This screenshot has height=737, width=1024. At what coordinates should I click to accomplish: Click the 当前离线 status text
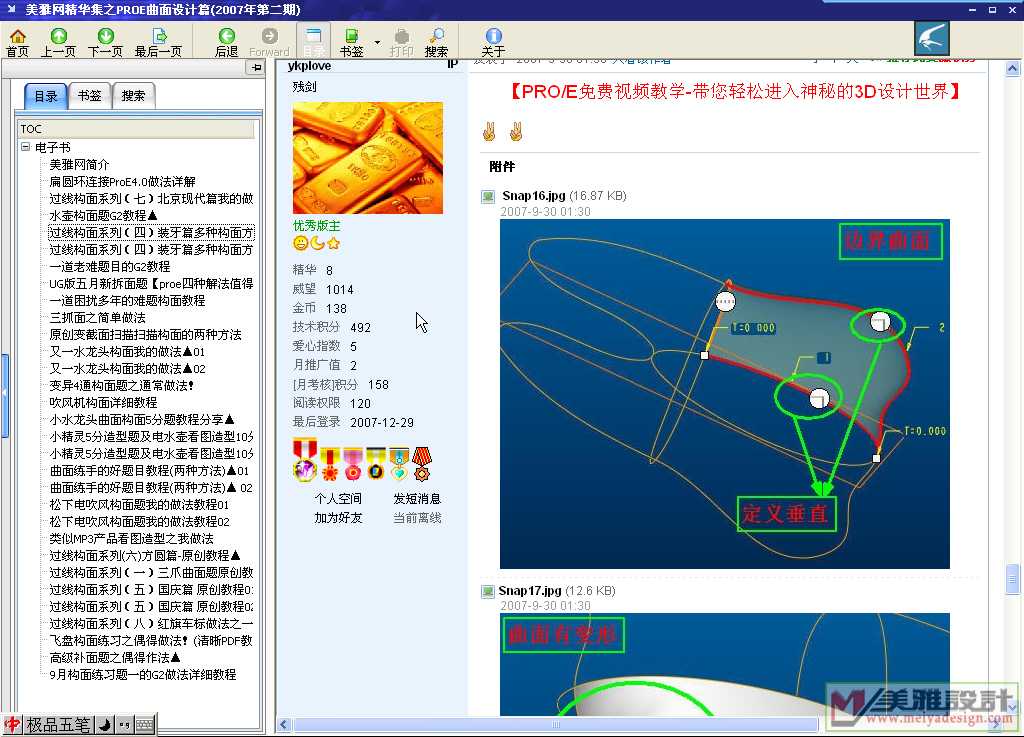(x=417, y=518)
